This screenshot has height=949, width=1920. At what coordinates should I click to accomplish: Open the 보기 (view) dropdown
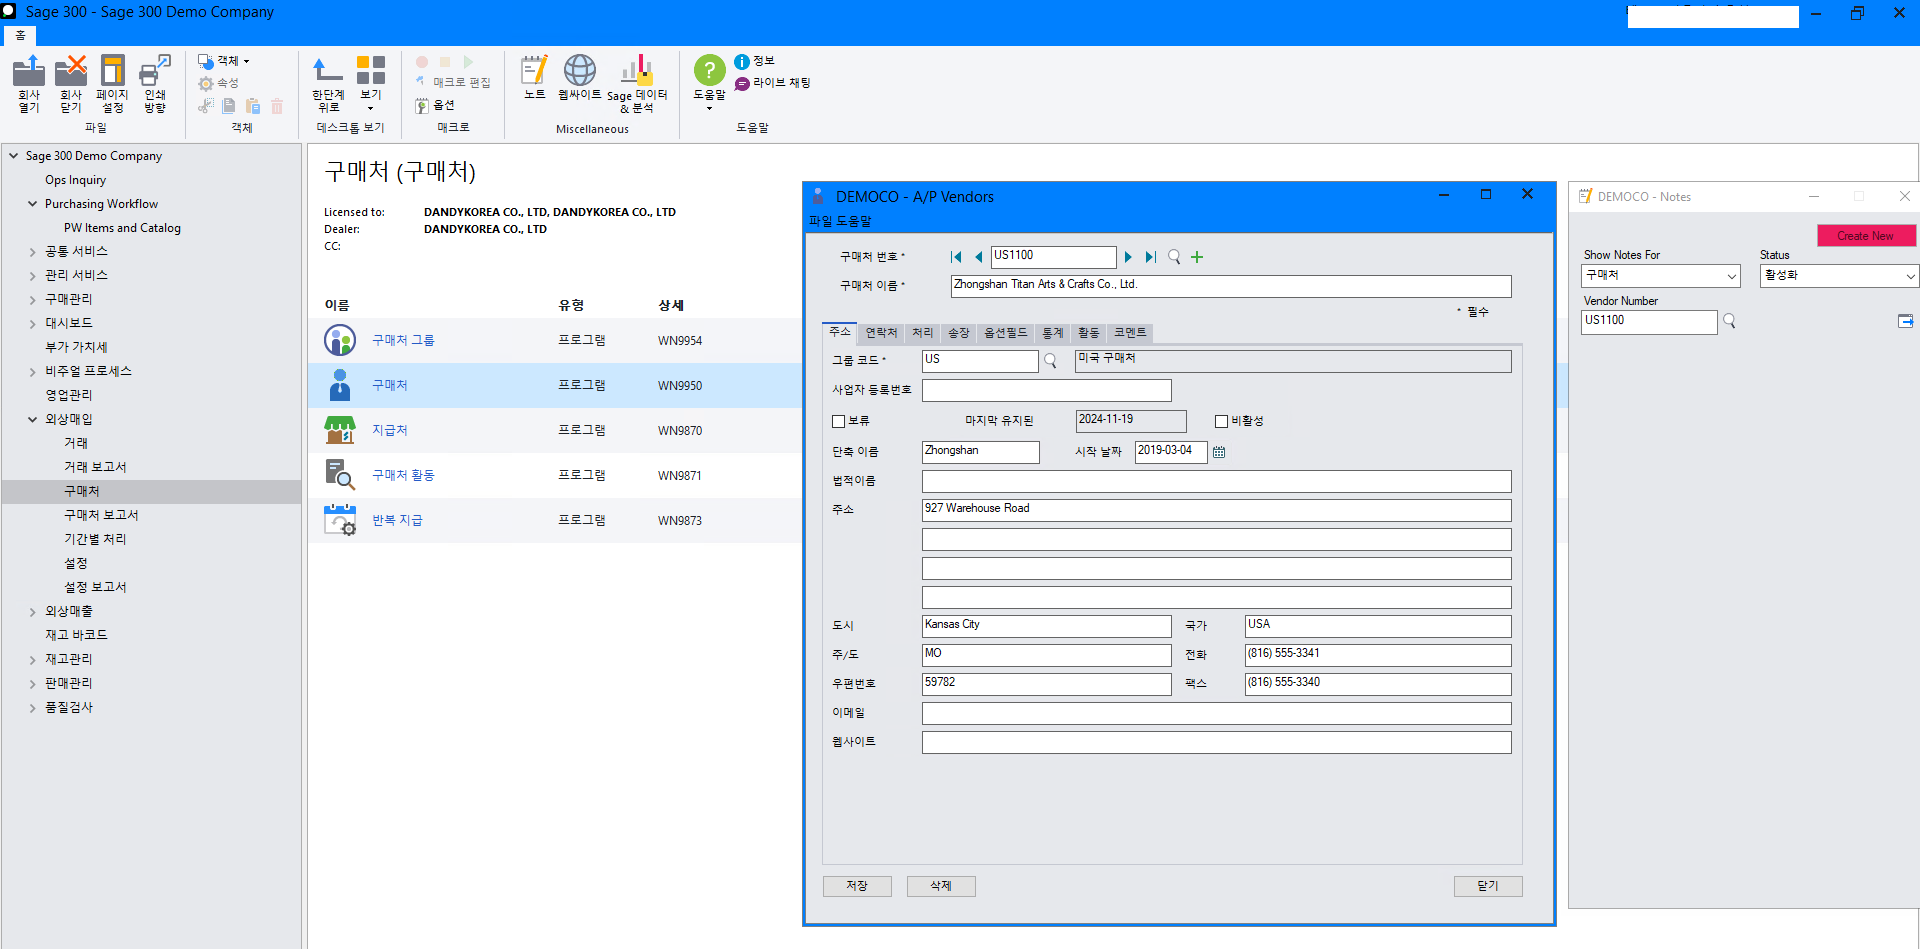point(371,84)
